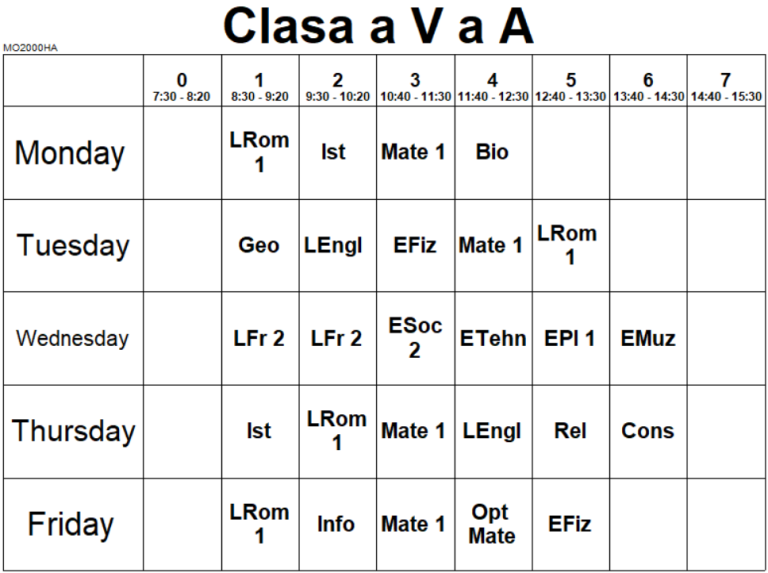Select the Tuesday row label

click(71, 246)
